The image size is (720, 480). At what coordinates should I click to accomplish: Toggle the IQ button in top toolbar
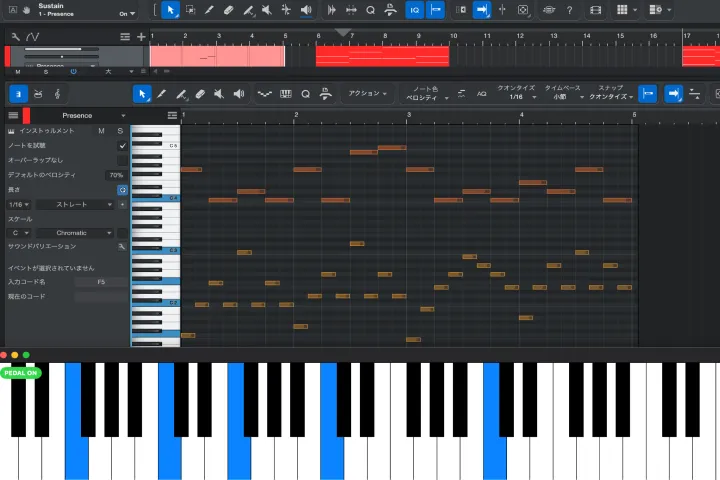point(415,10)
